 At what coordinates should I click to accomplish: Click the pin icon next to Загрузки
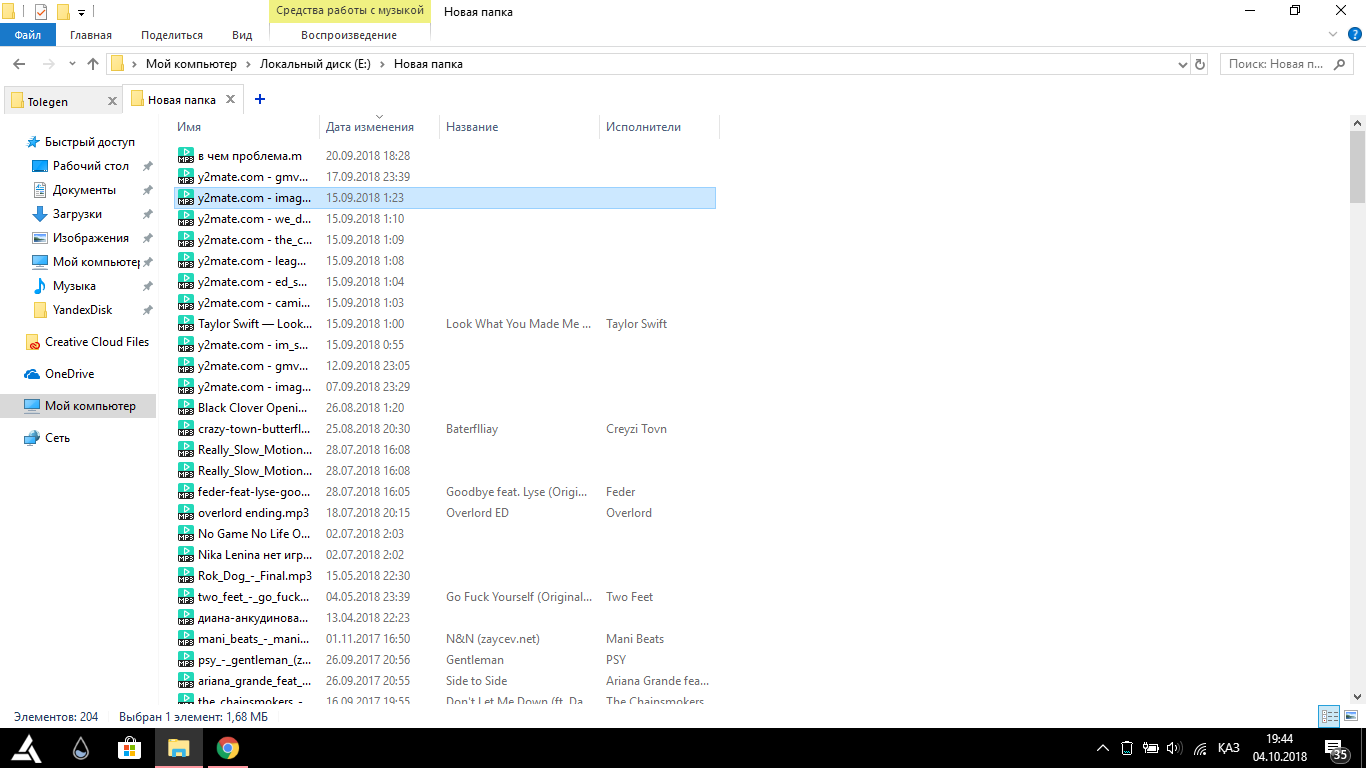(x=147, y=214)
